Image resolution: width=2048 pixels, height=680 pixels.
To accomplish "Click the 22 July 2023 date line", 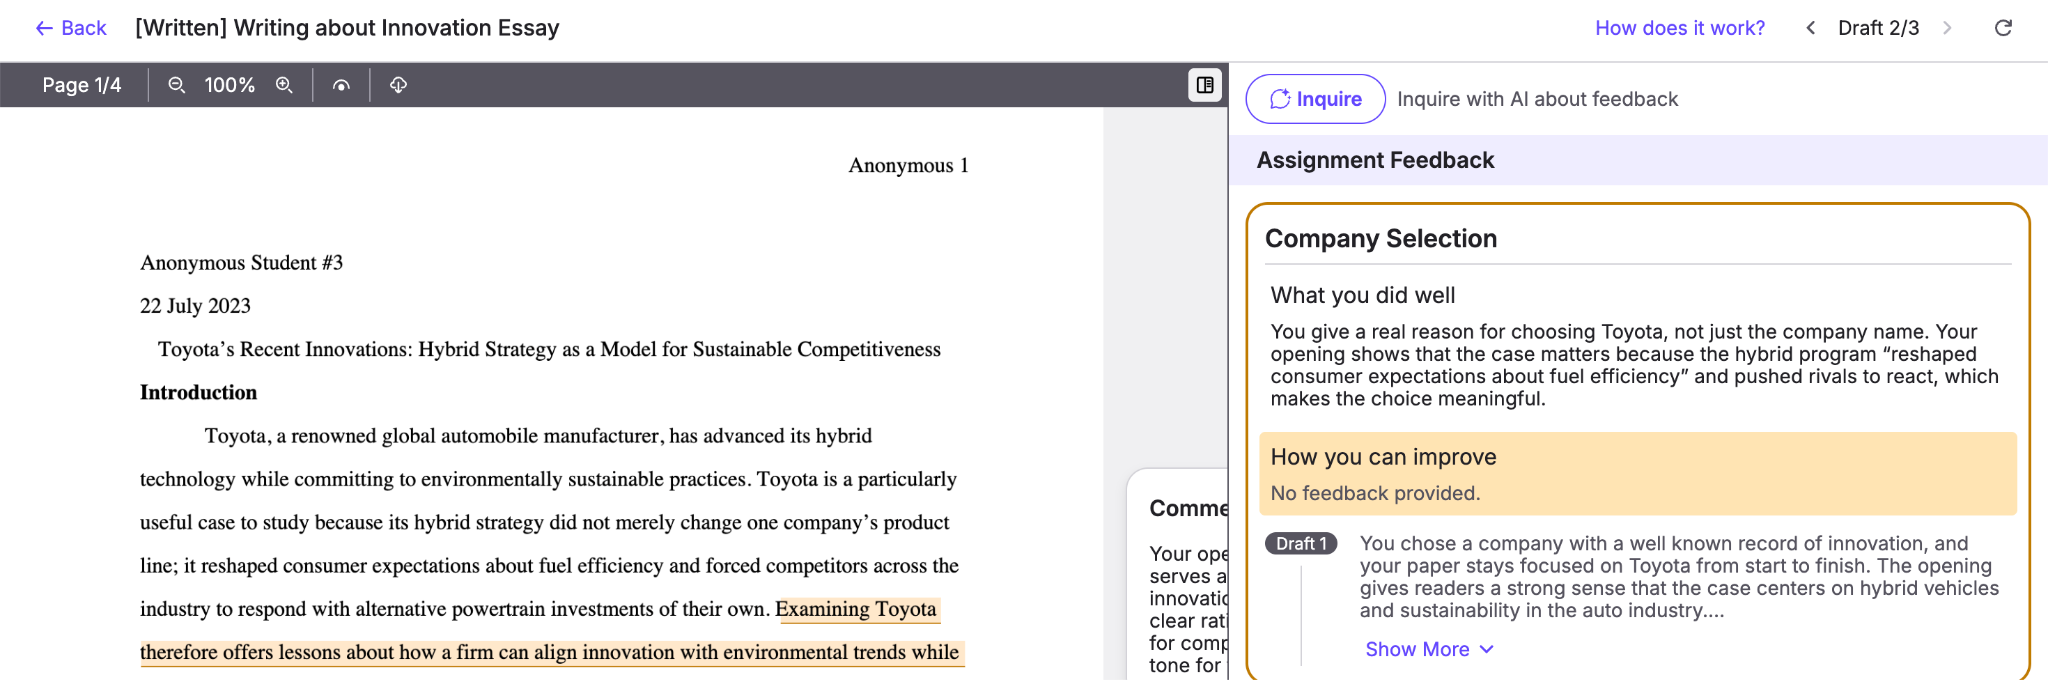I will 195,306.
